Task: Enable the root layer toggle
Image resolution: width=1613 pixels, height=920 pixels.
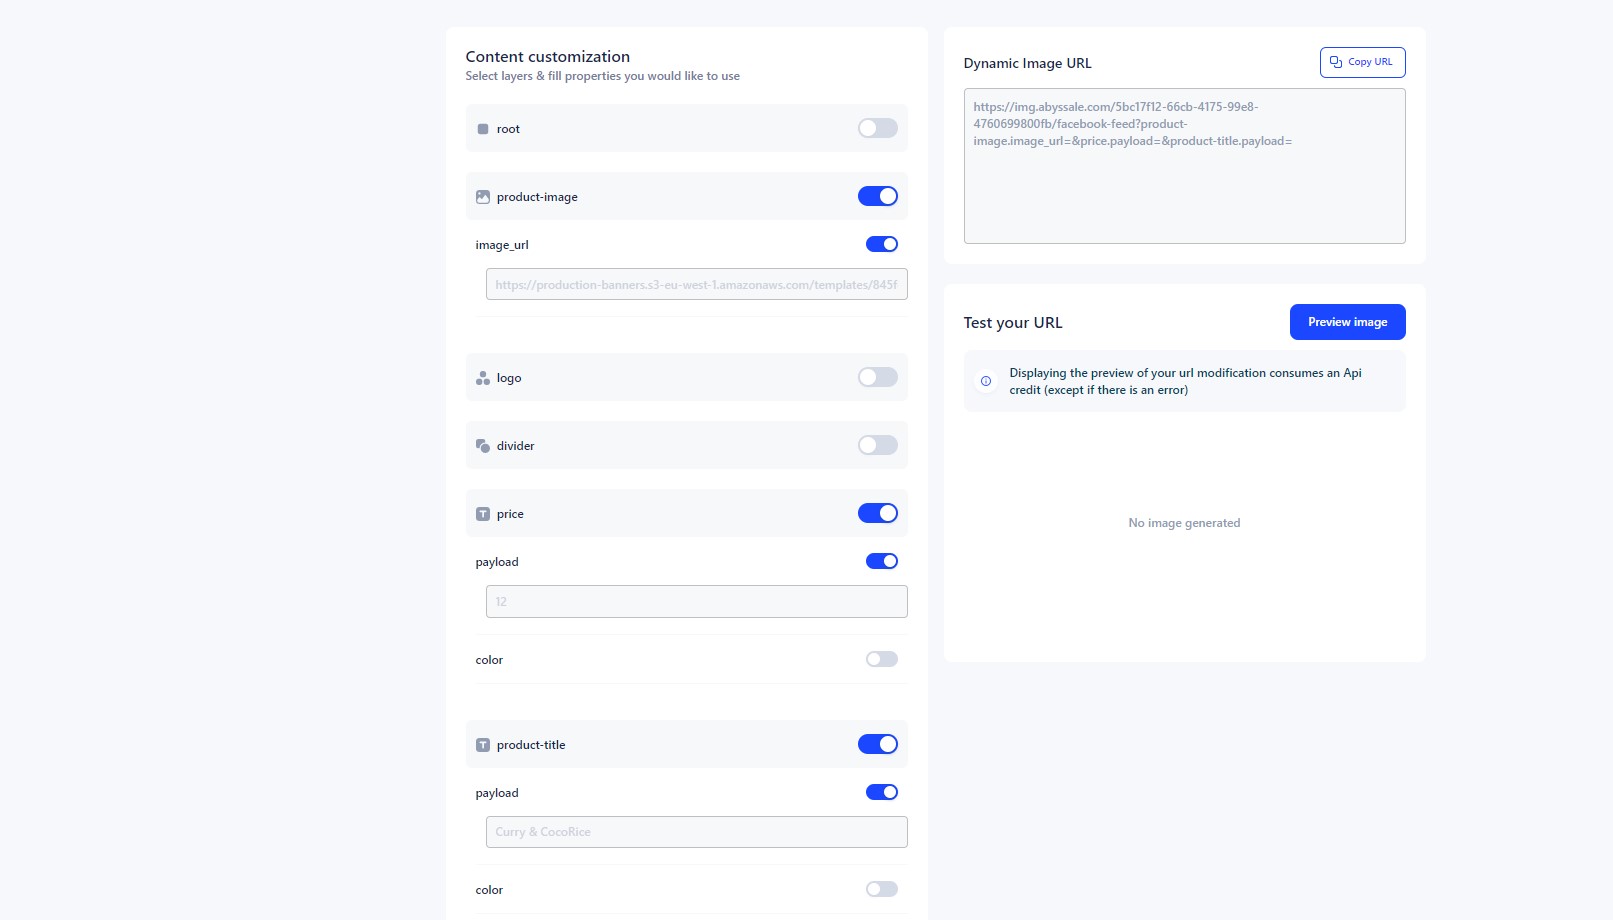Action: pyautogui.click(x=877, y=128)
